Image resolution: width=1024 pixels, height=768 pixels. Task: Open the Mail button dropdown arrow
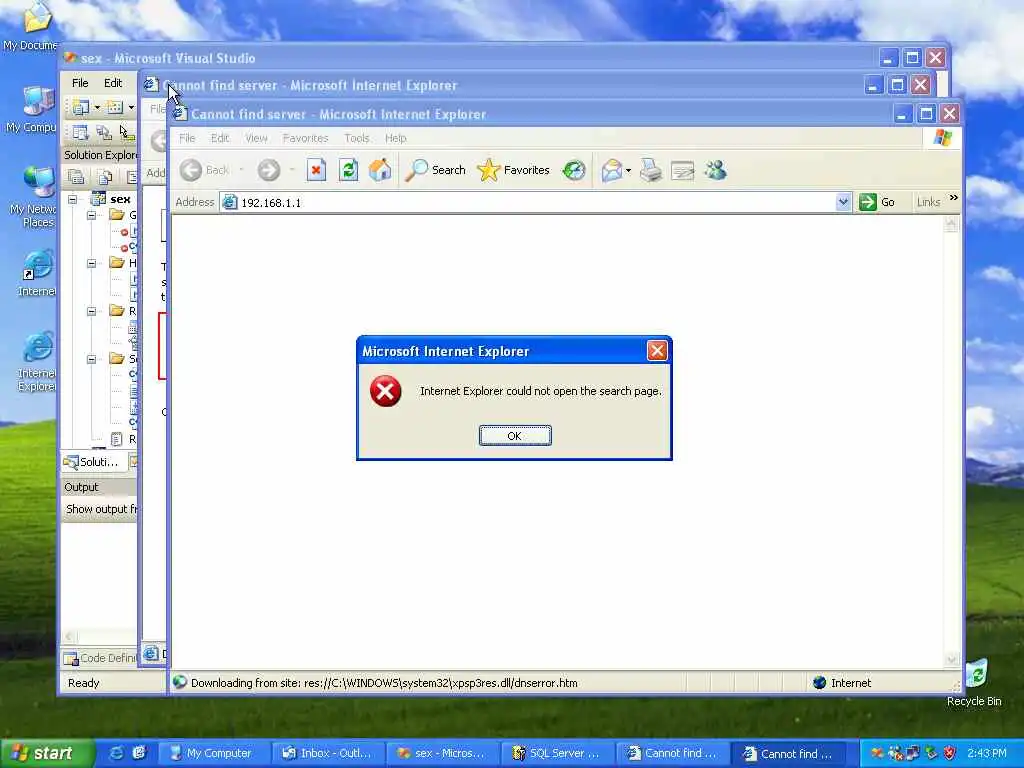pos(628,171)
